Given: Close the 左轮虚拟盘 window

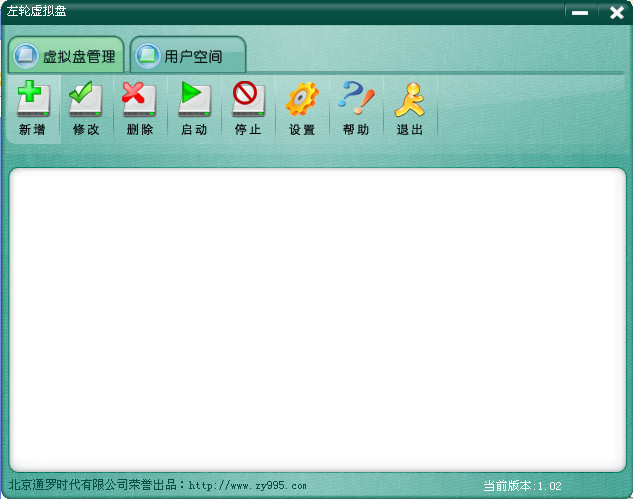Looking at the screenshot, I should click(x=616, y=13).
